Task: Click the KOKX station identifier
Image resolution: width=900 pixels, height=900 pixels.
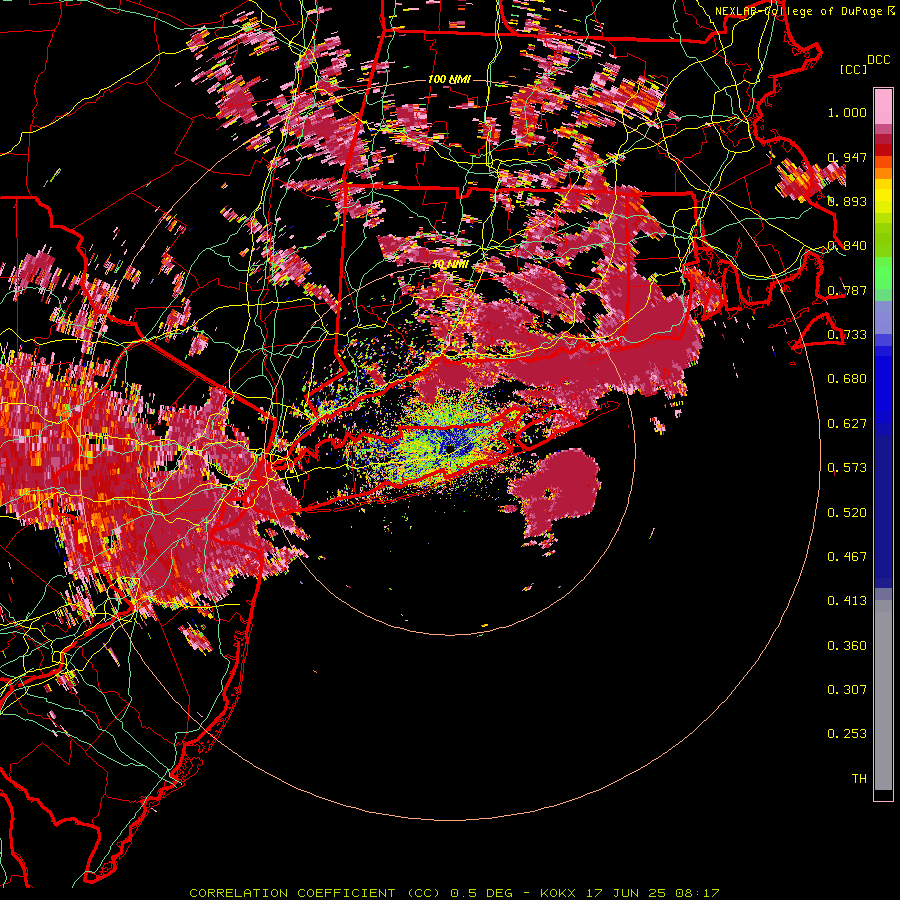Action: [558, 893]
